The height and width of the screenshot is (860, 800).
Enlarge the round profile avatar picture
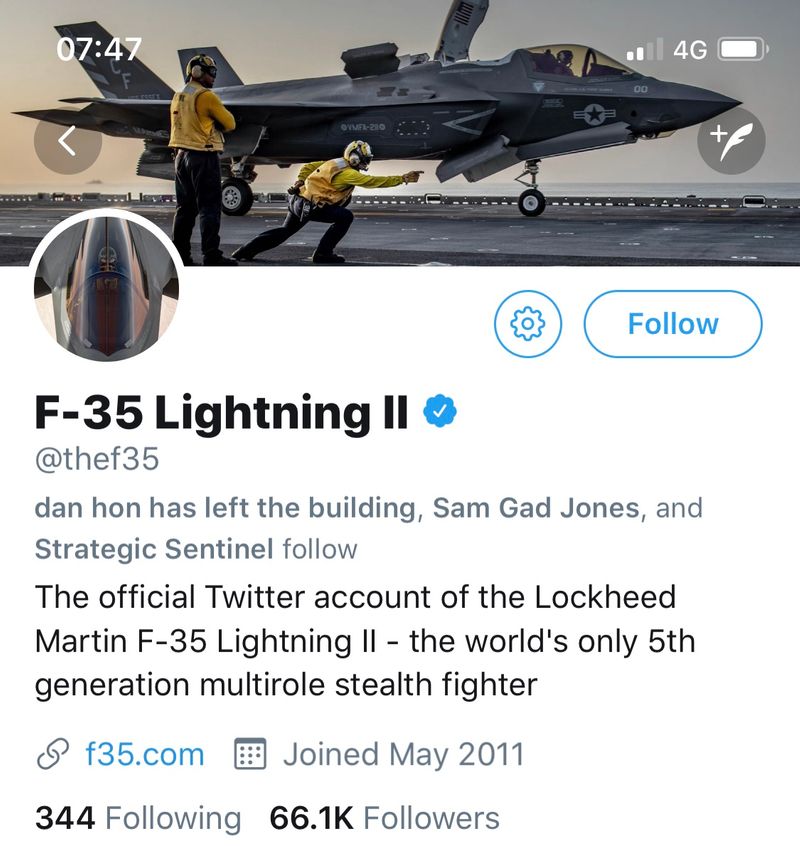pyautogui.click(x=106, y=288)
